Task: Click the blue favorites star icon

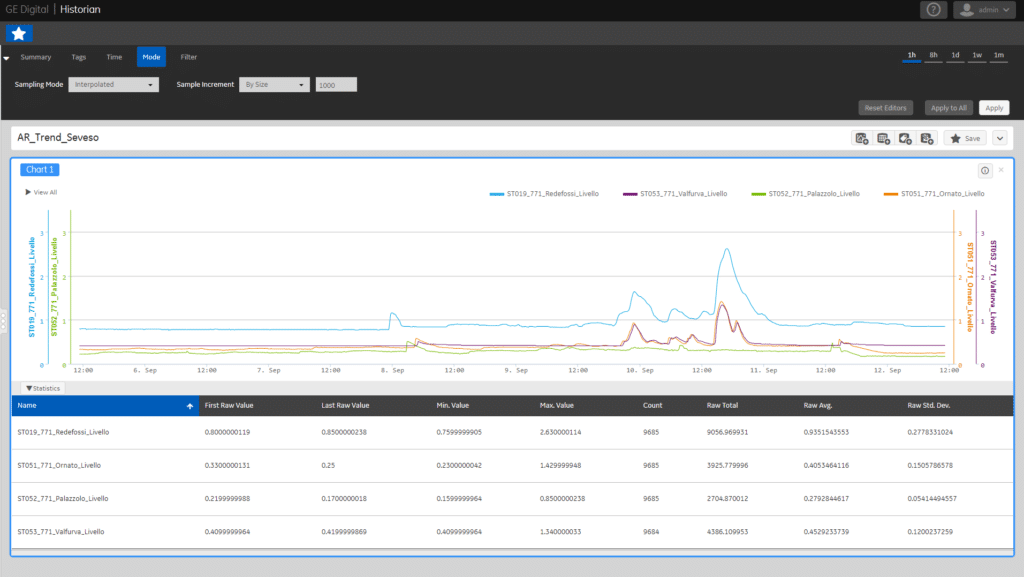Action: [19, 33]
